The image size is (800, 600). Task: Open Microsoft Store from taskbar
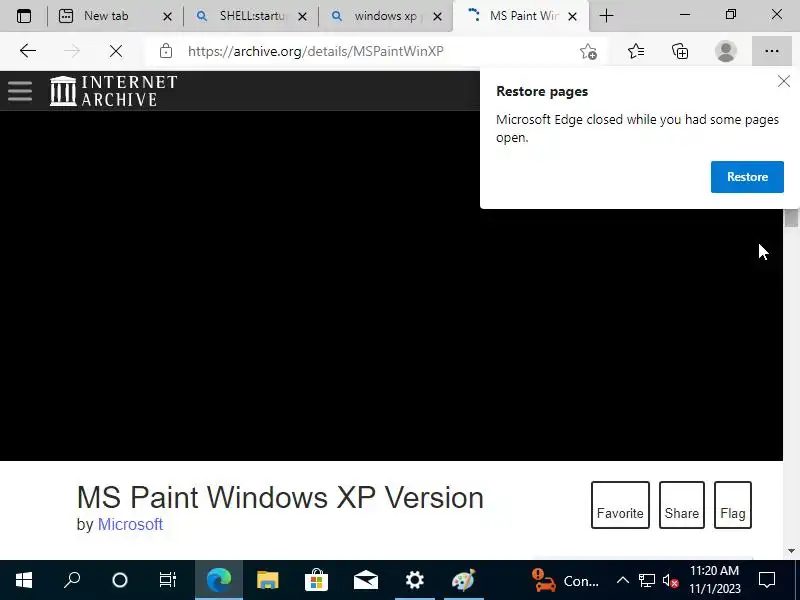point(316,580)
